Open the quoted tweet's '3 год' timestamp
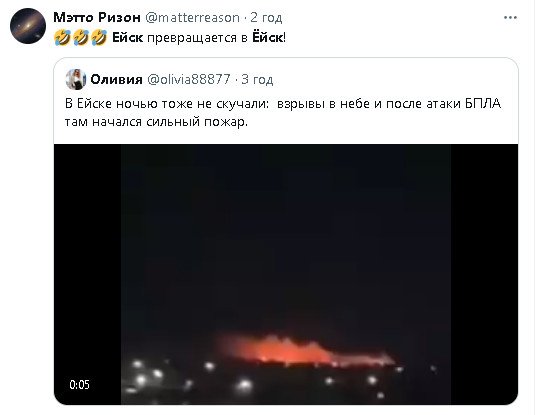The image size is (549, 415). [x=257, y=79]
